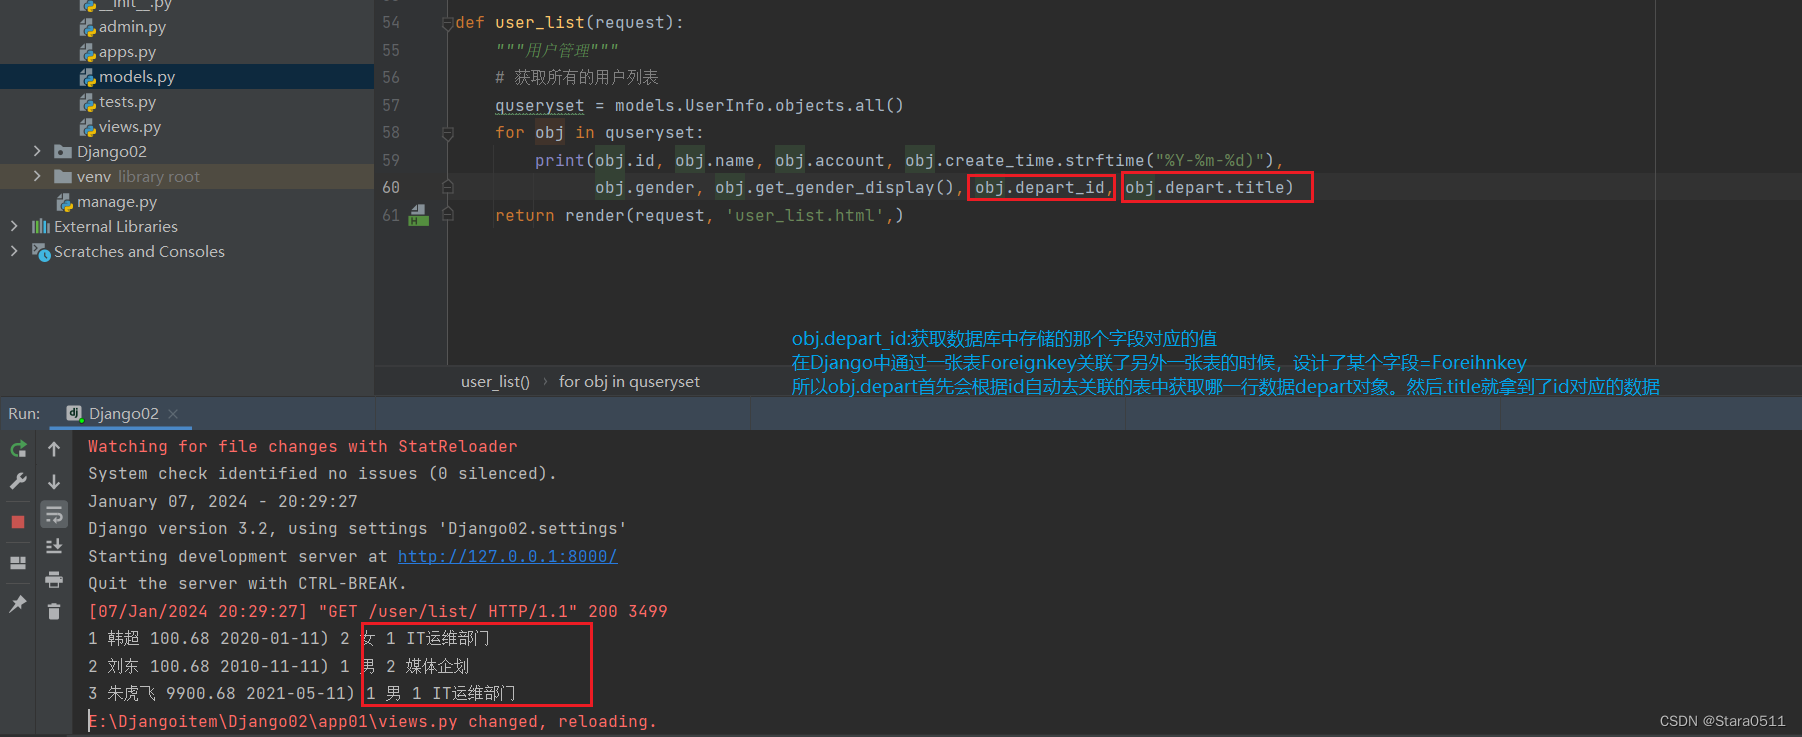Click the views.py changed reloading line
1802x737 pixels.
[x=372, y=721]
